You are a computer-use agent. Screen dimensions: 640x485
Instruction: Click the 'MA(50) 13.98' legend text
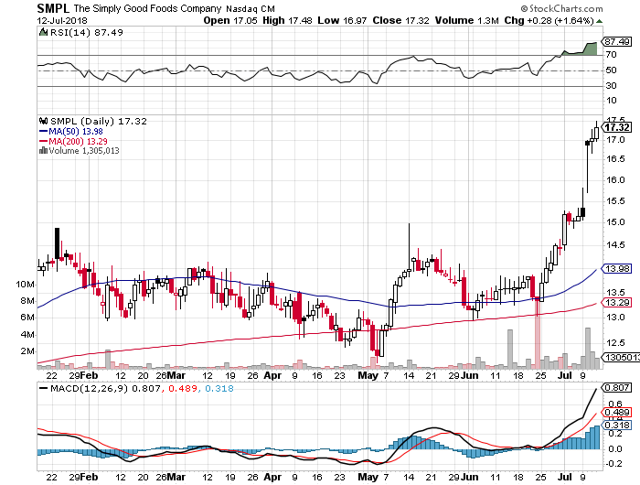[76, 131]
